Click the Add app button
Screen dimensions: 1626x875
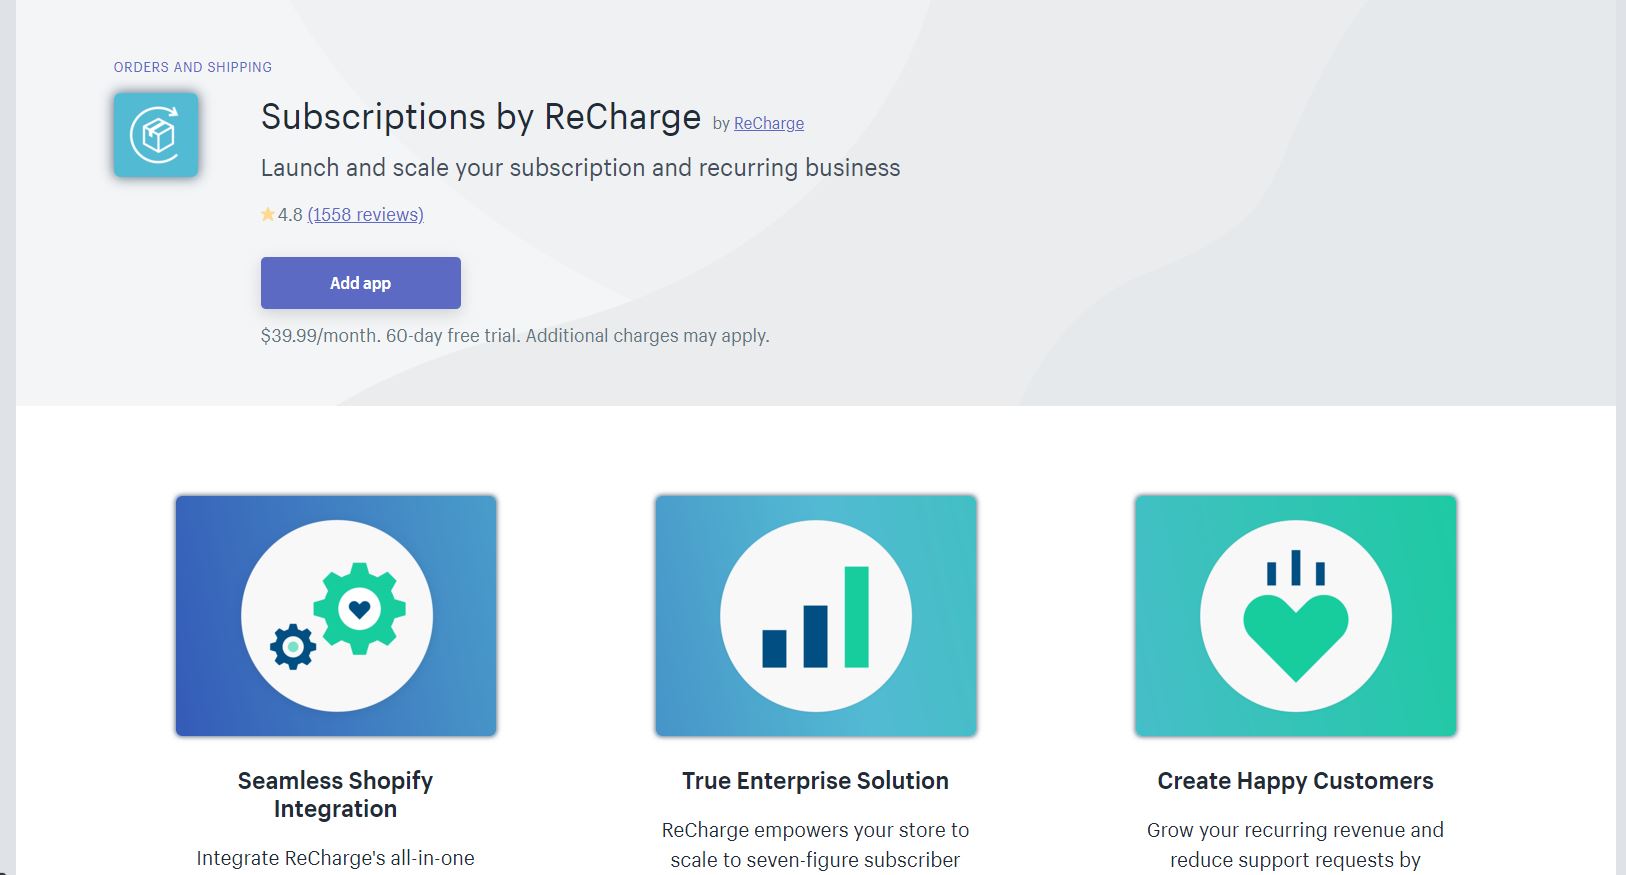361,283
